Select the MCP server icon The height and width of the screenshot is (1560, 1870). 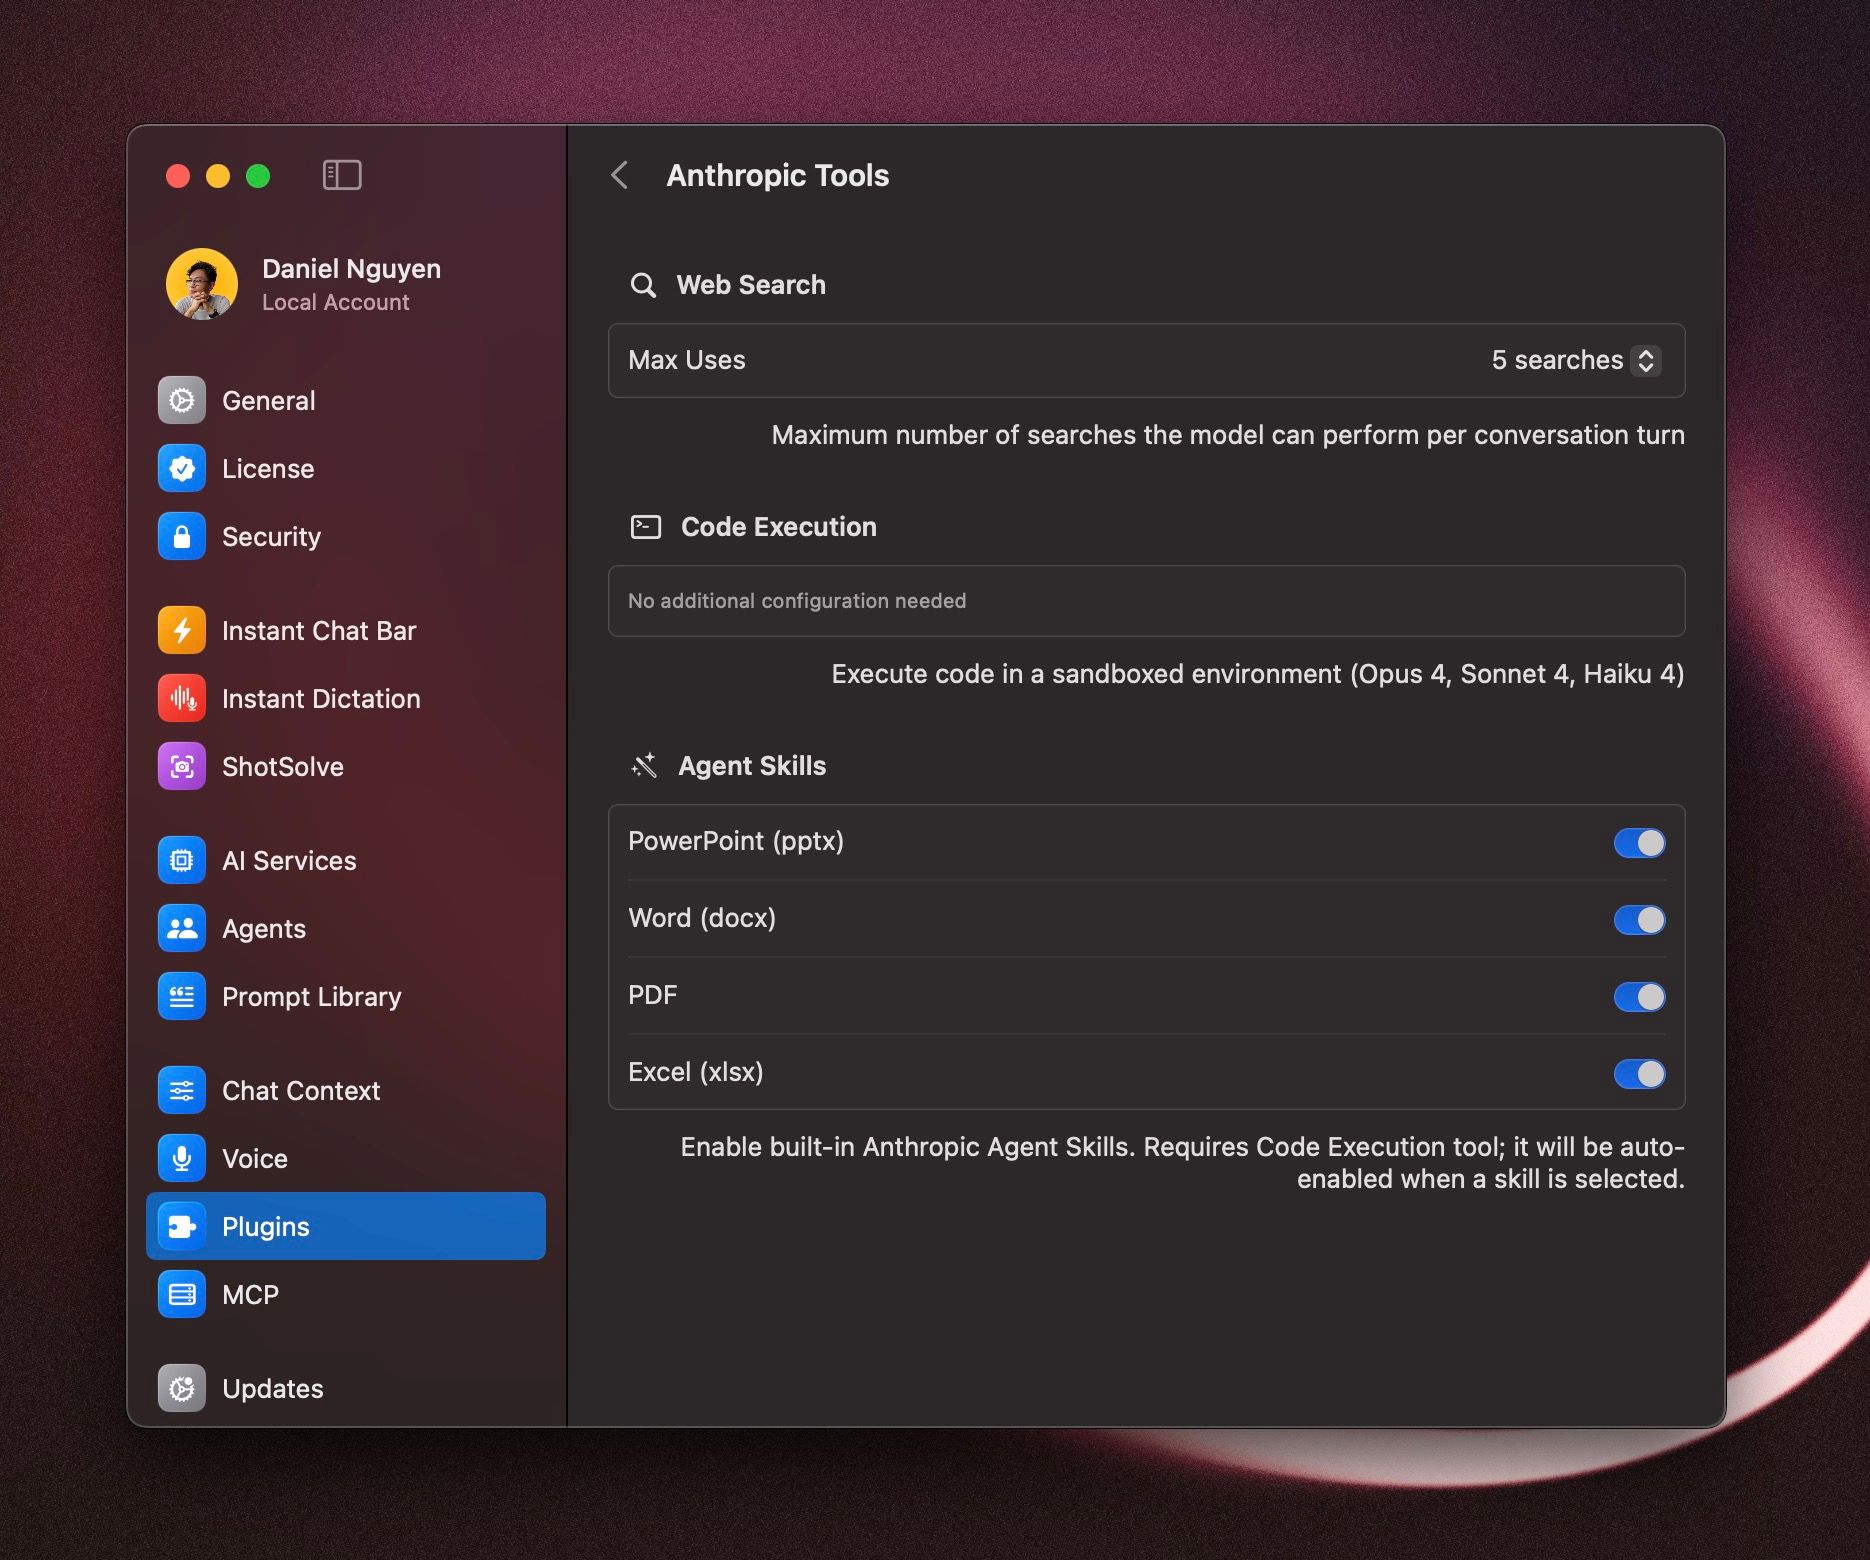(x=182, y=1295)
